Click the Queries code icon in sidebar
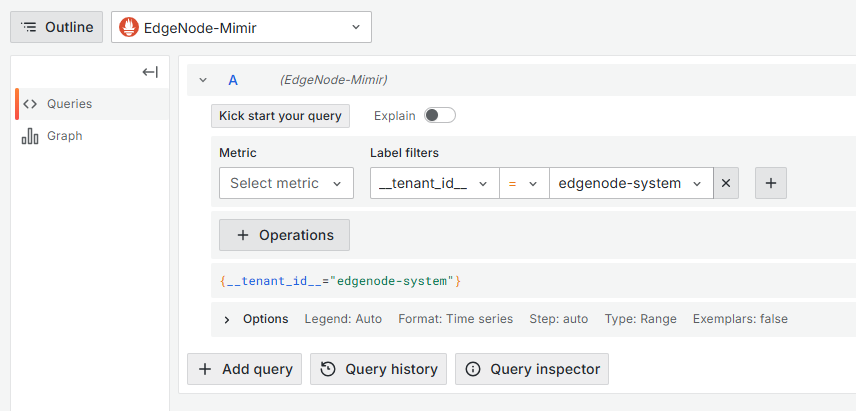 [30, 104]
